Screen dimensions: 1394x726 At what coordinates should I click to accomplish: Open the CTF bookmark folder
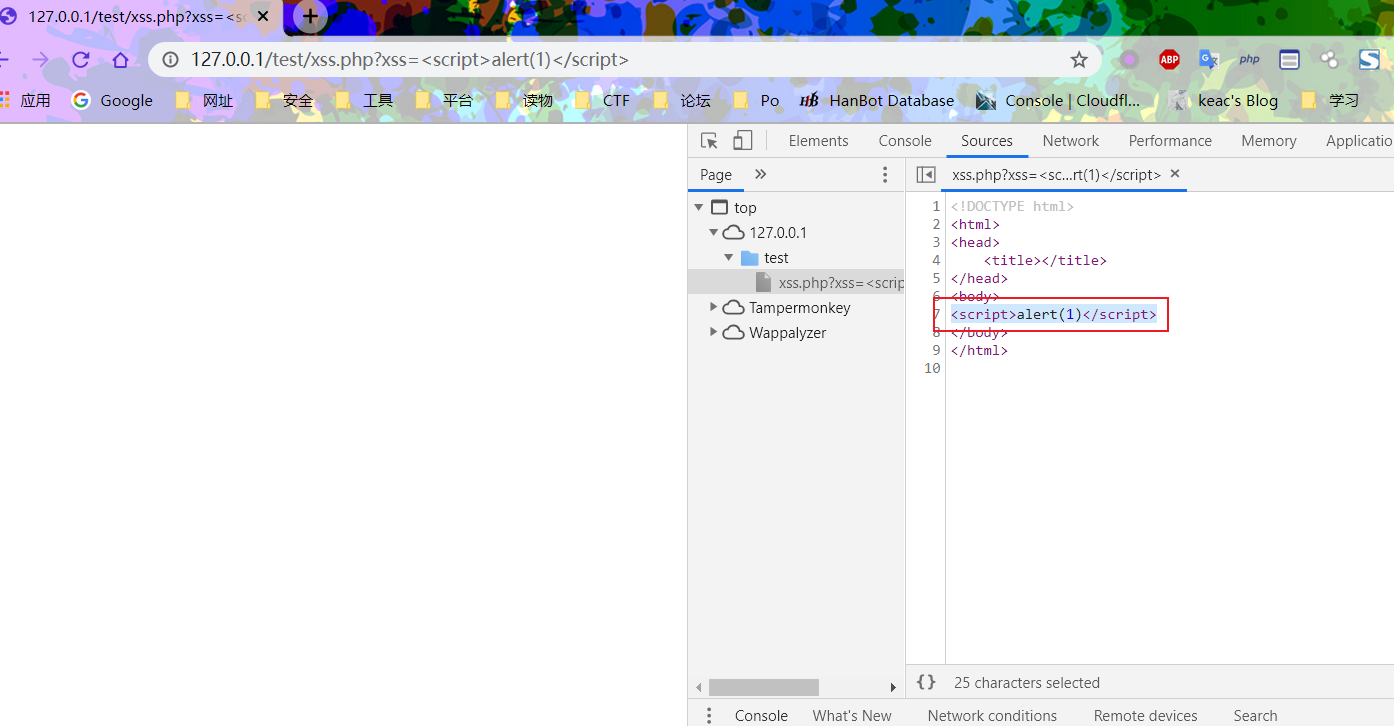[x=603, y=100]
